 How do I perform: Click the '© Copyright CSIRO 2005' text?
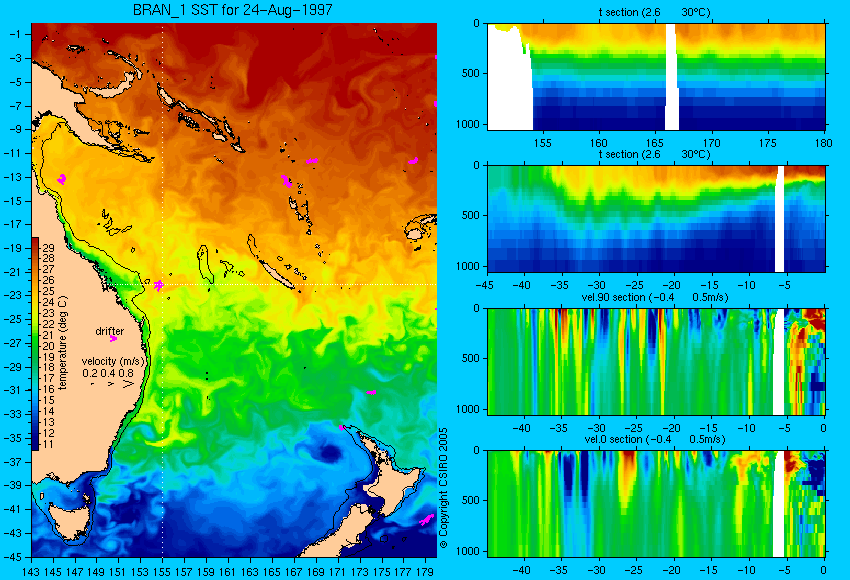(443, 488)
